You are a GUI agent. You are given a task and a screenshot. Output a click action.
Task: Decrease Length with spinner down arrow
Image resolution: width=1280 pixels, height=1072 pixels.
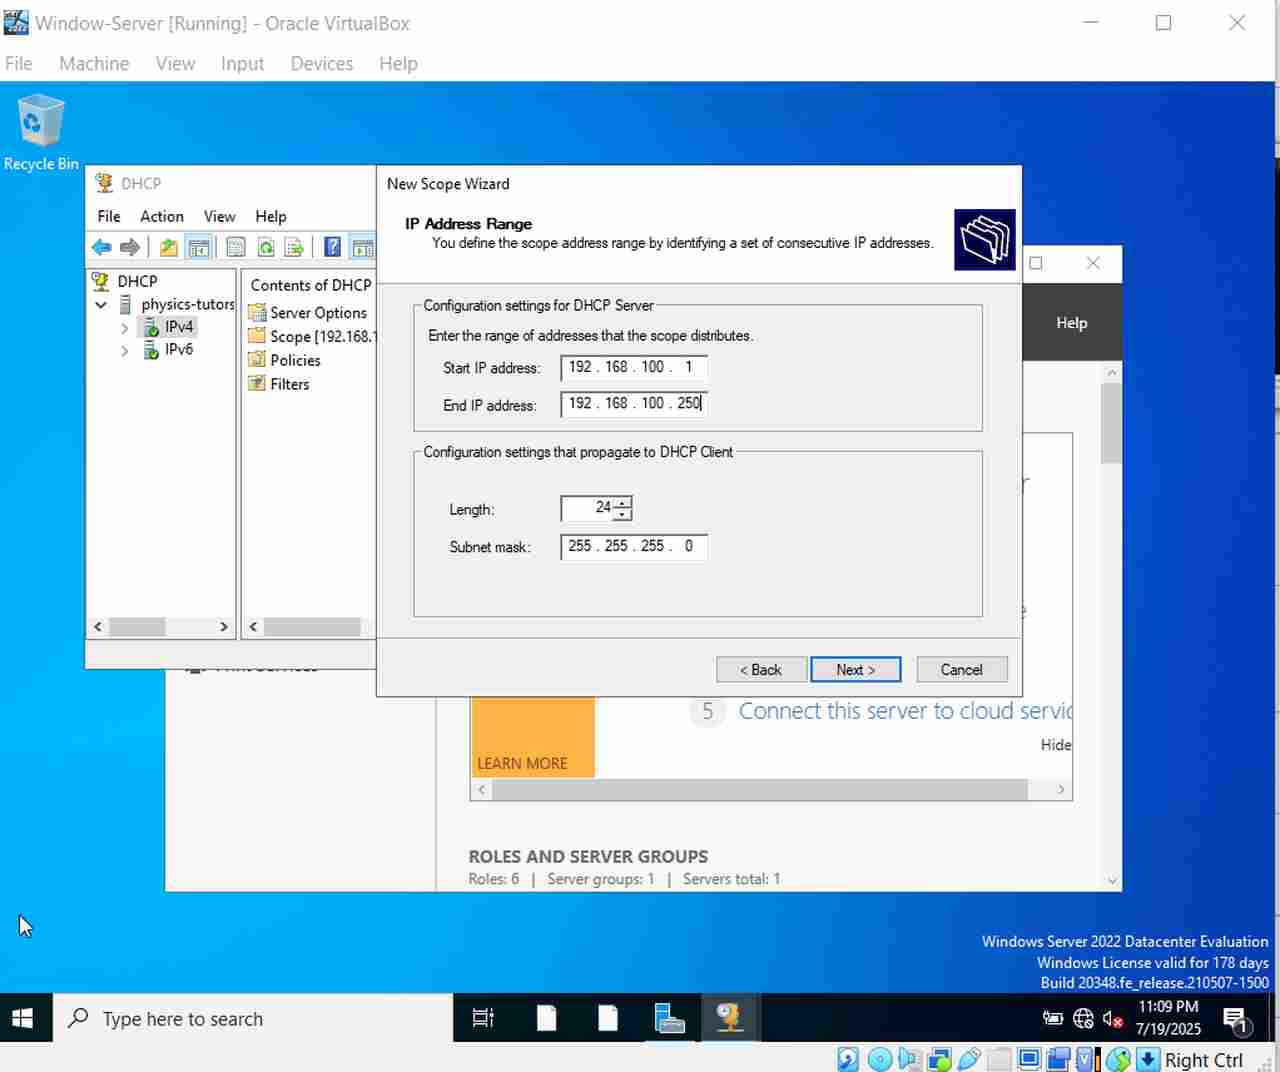click(x=623, y=514)
